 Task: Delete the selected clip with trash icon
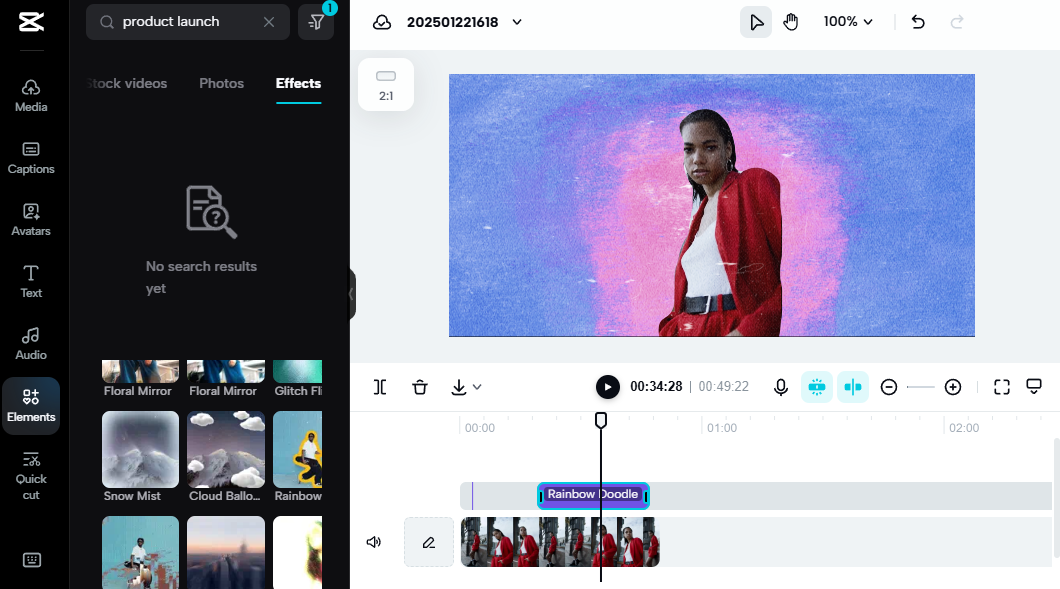420,387
